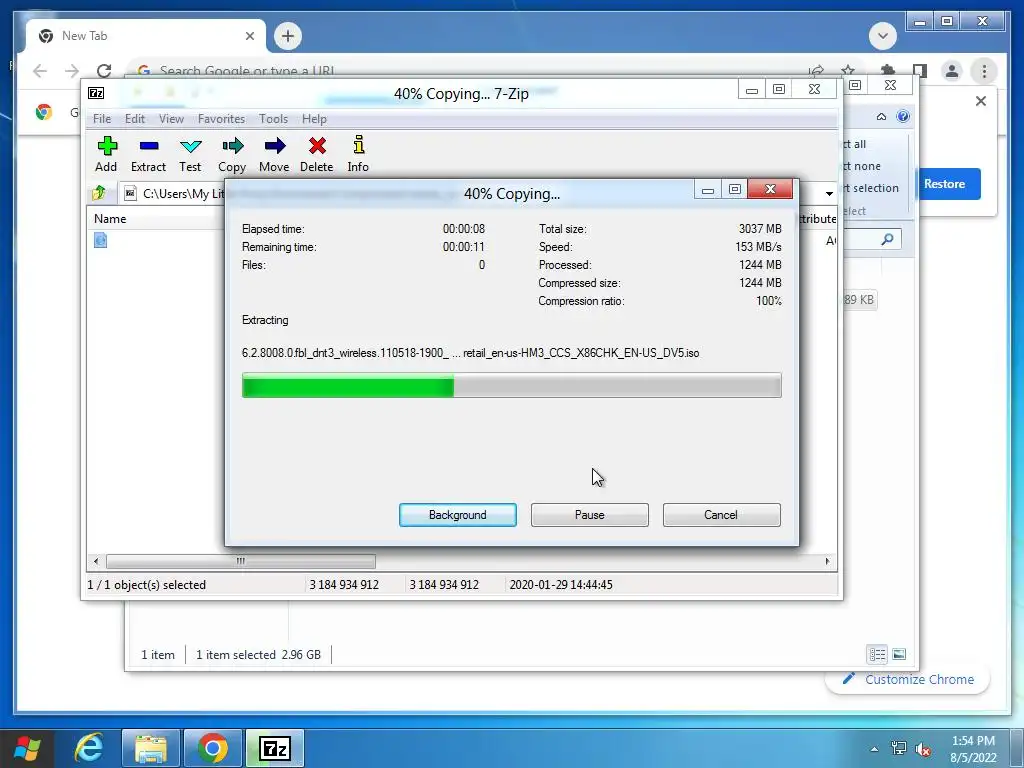Open a new Chrome tab with plus
The height and width of the screenshot is (768, 1024).
pos(288,36)
